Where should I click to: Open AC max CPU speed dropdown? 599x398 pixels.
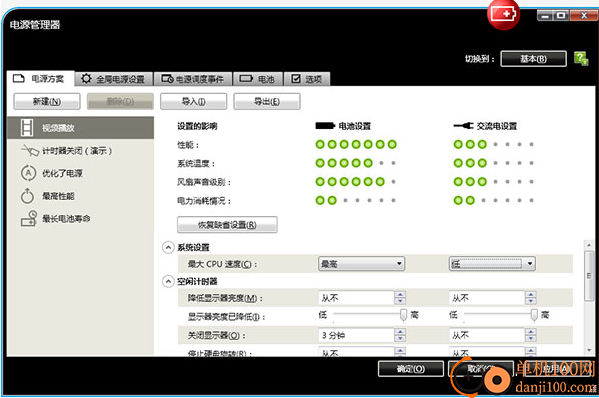[x=492, y=264]
